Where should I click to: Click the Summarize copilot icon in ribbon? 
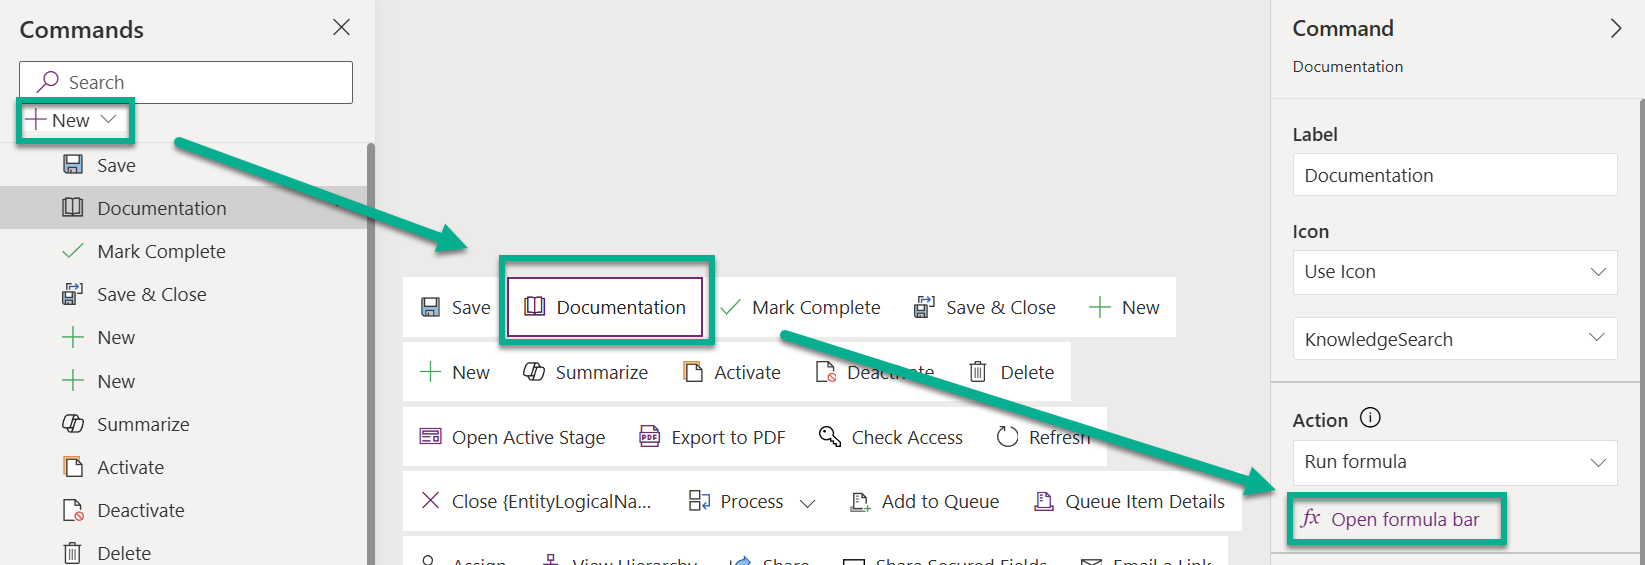pos(534,372)
